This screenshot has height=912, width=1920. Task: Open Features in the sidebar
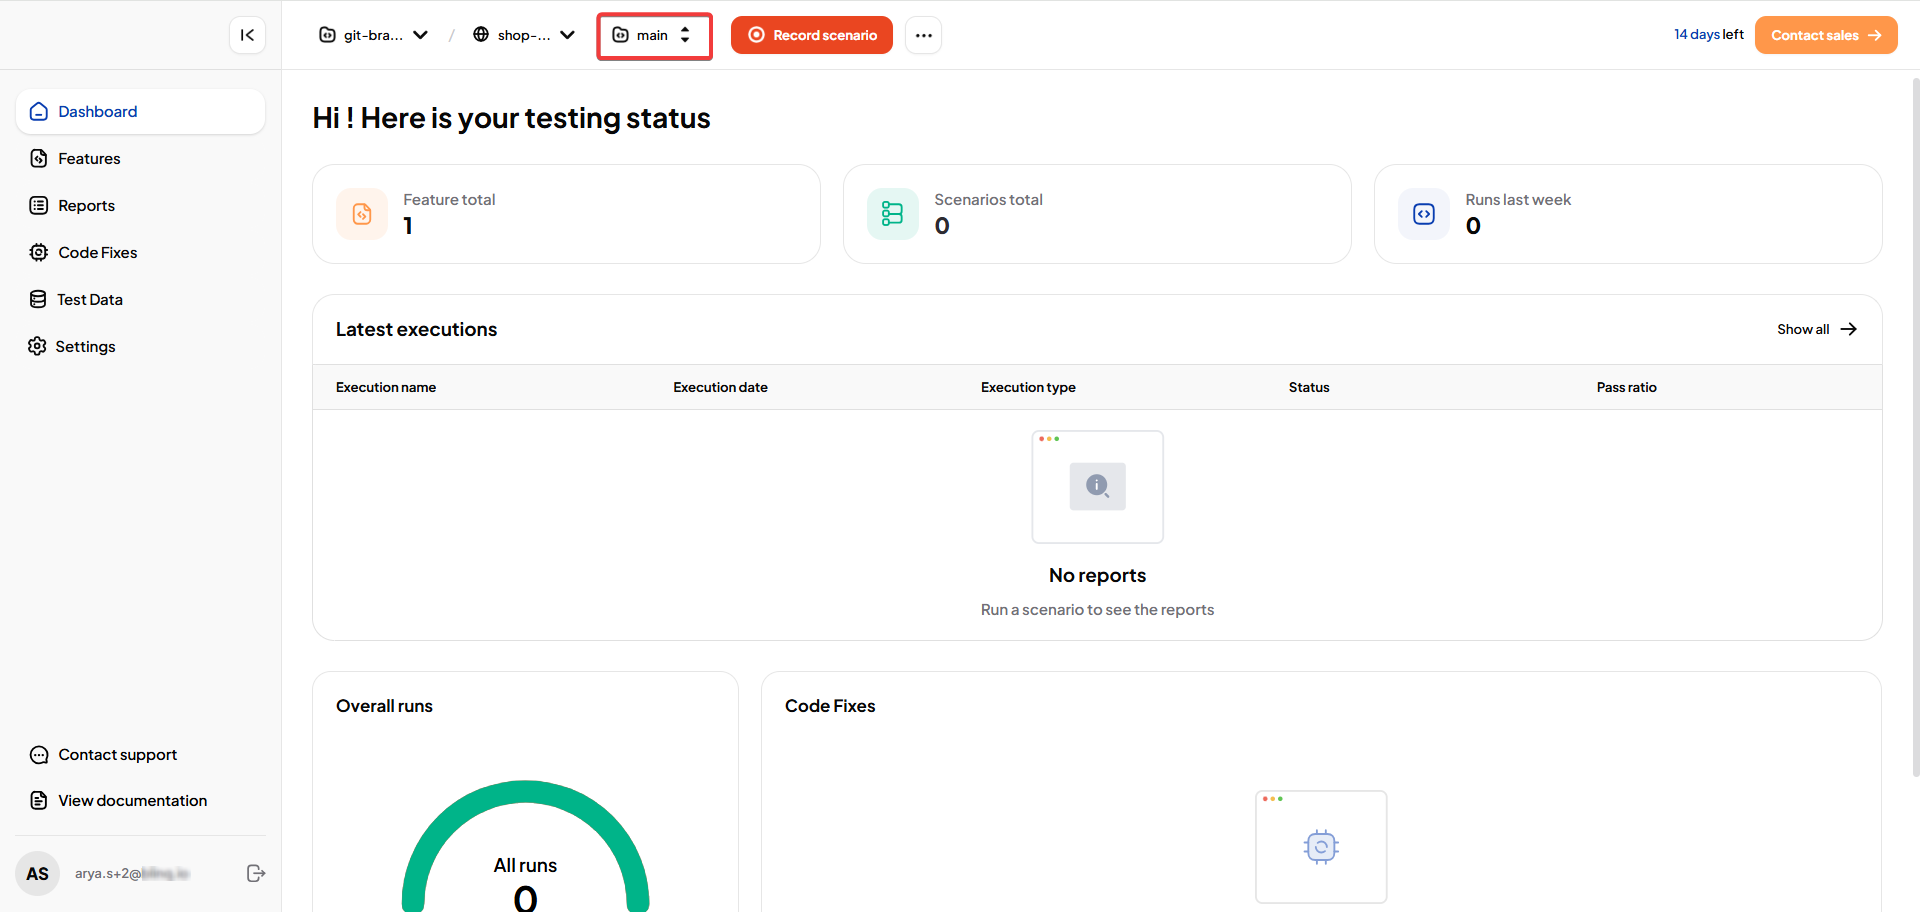click(89, 158)
